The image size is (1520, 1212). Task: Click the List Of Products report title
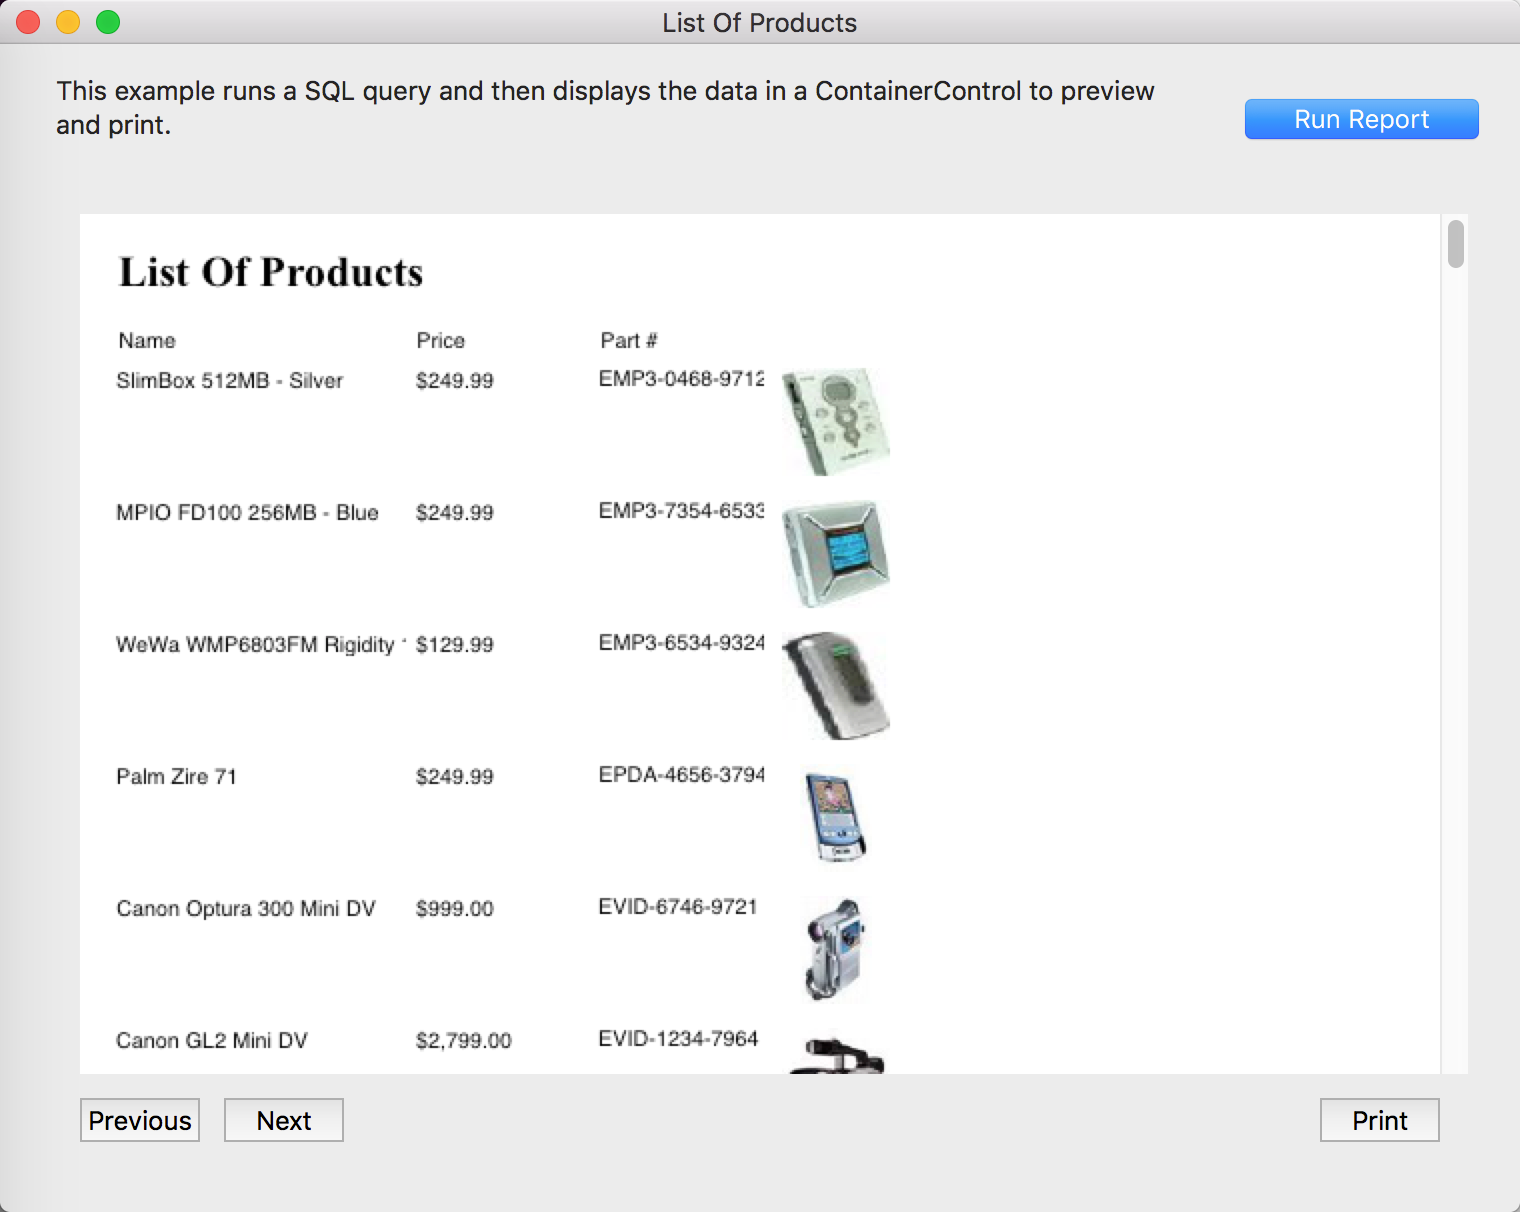271,271
